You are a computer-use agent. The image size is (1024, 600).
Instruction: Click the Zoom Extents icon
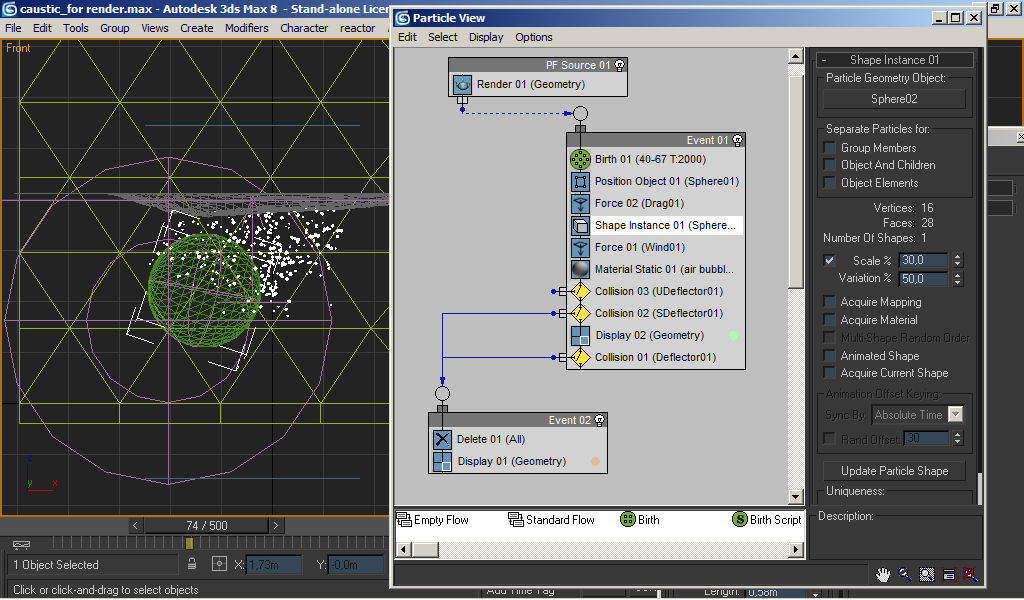(x=949, y=575)
